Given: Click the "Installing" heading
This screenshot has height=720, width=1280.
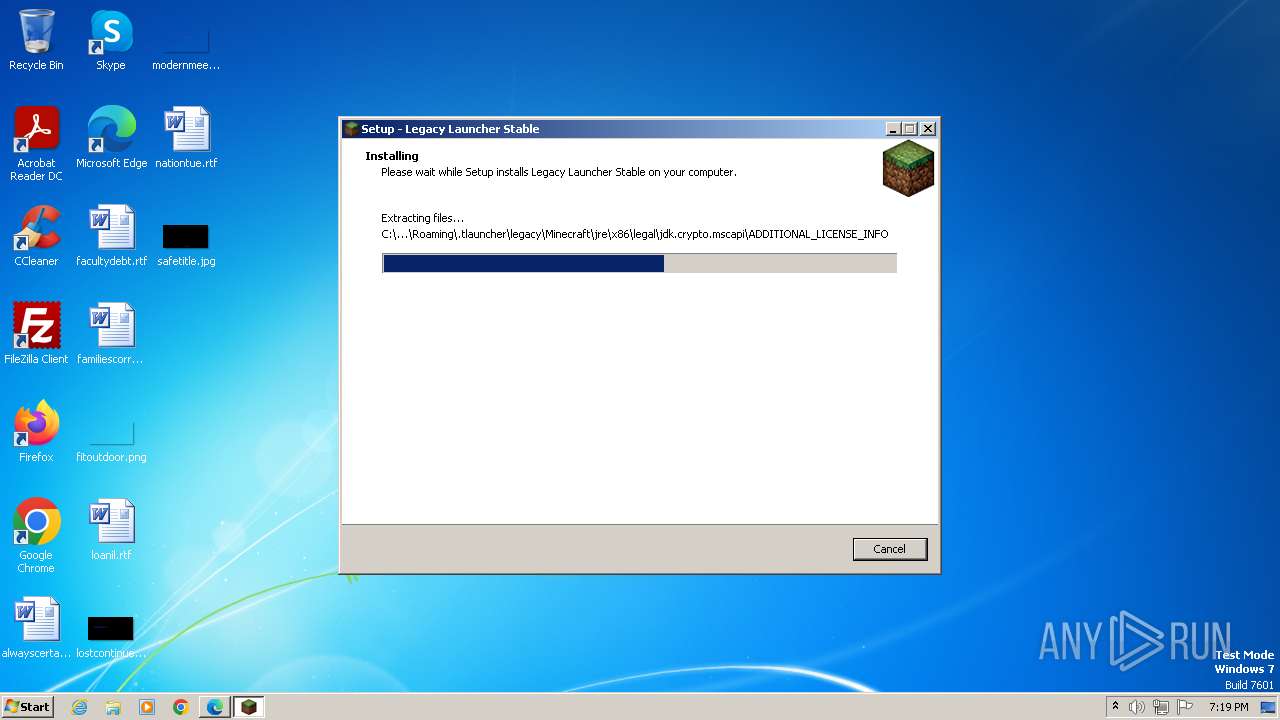Looking at the screenshot, I should 392,156.
